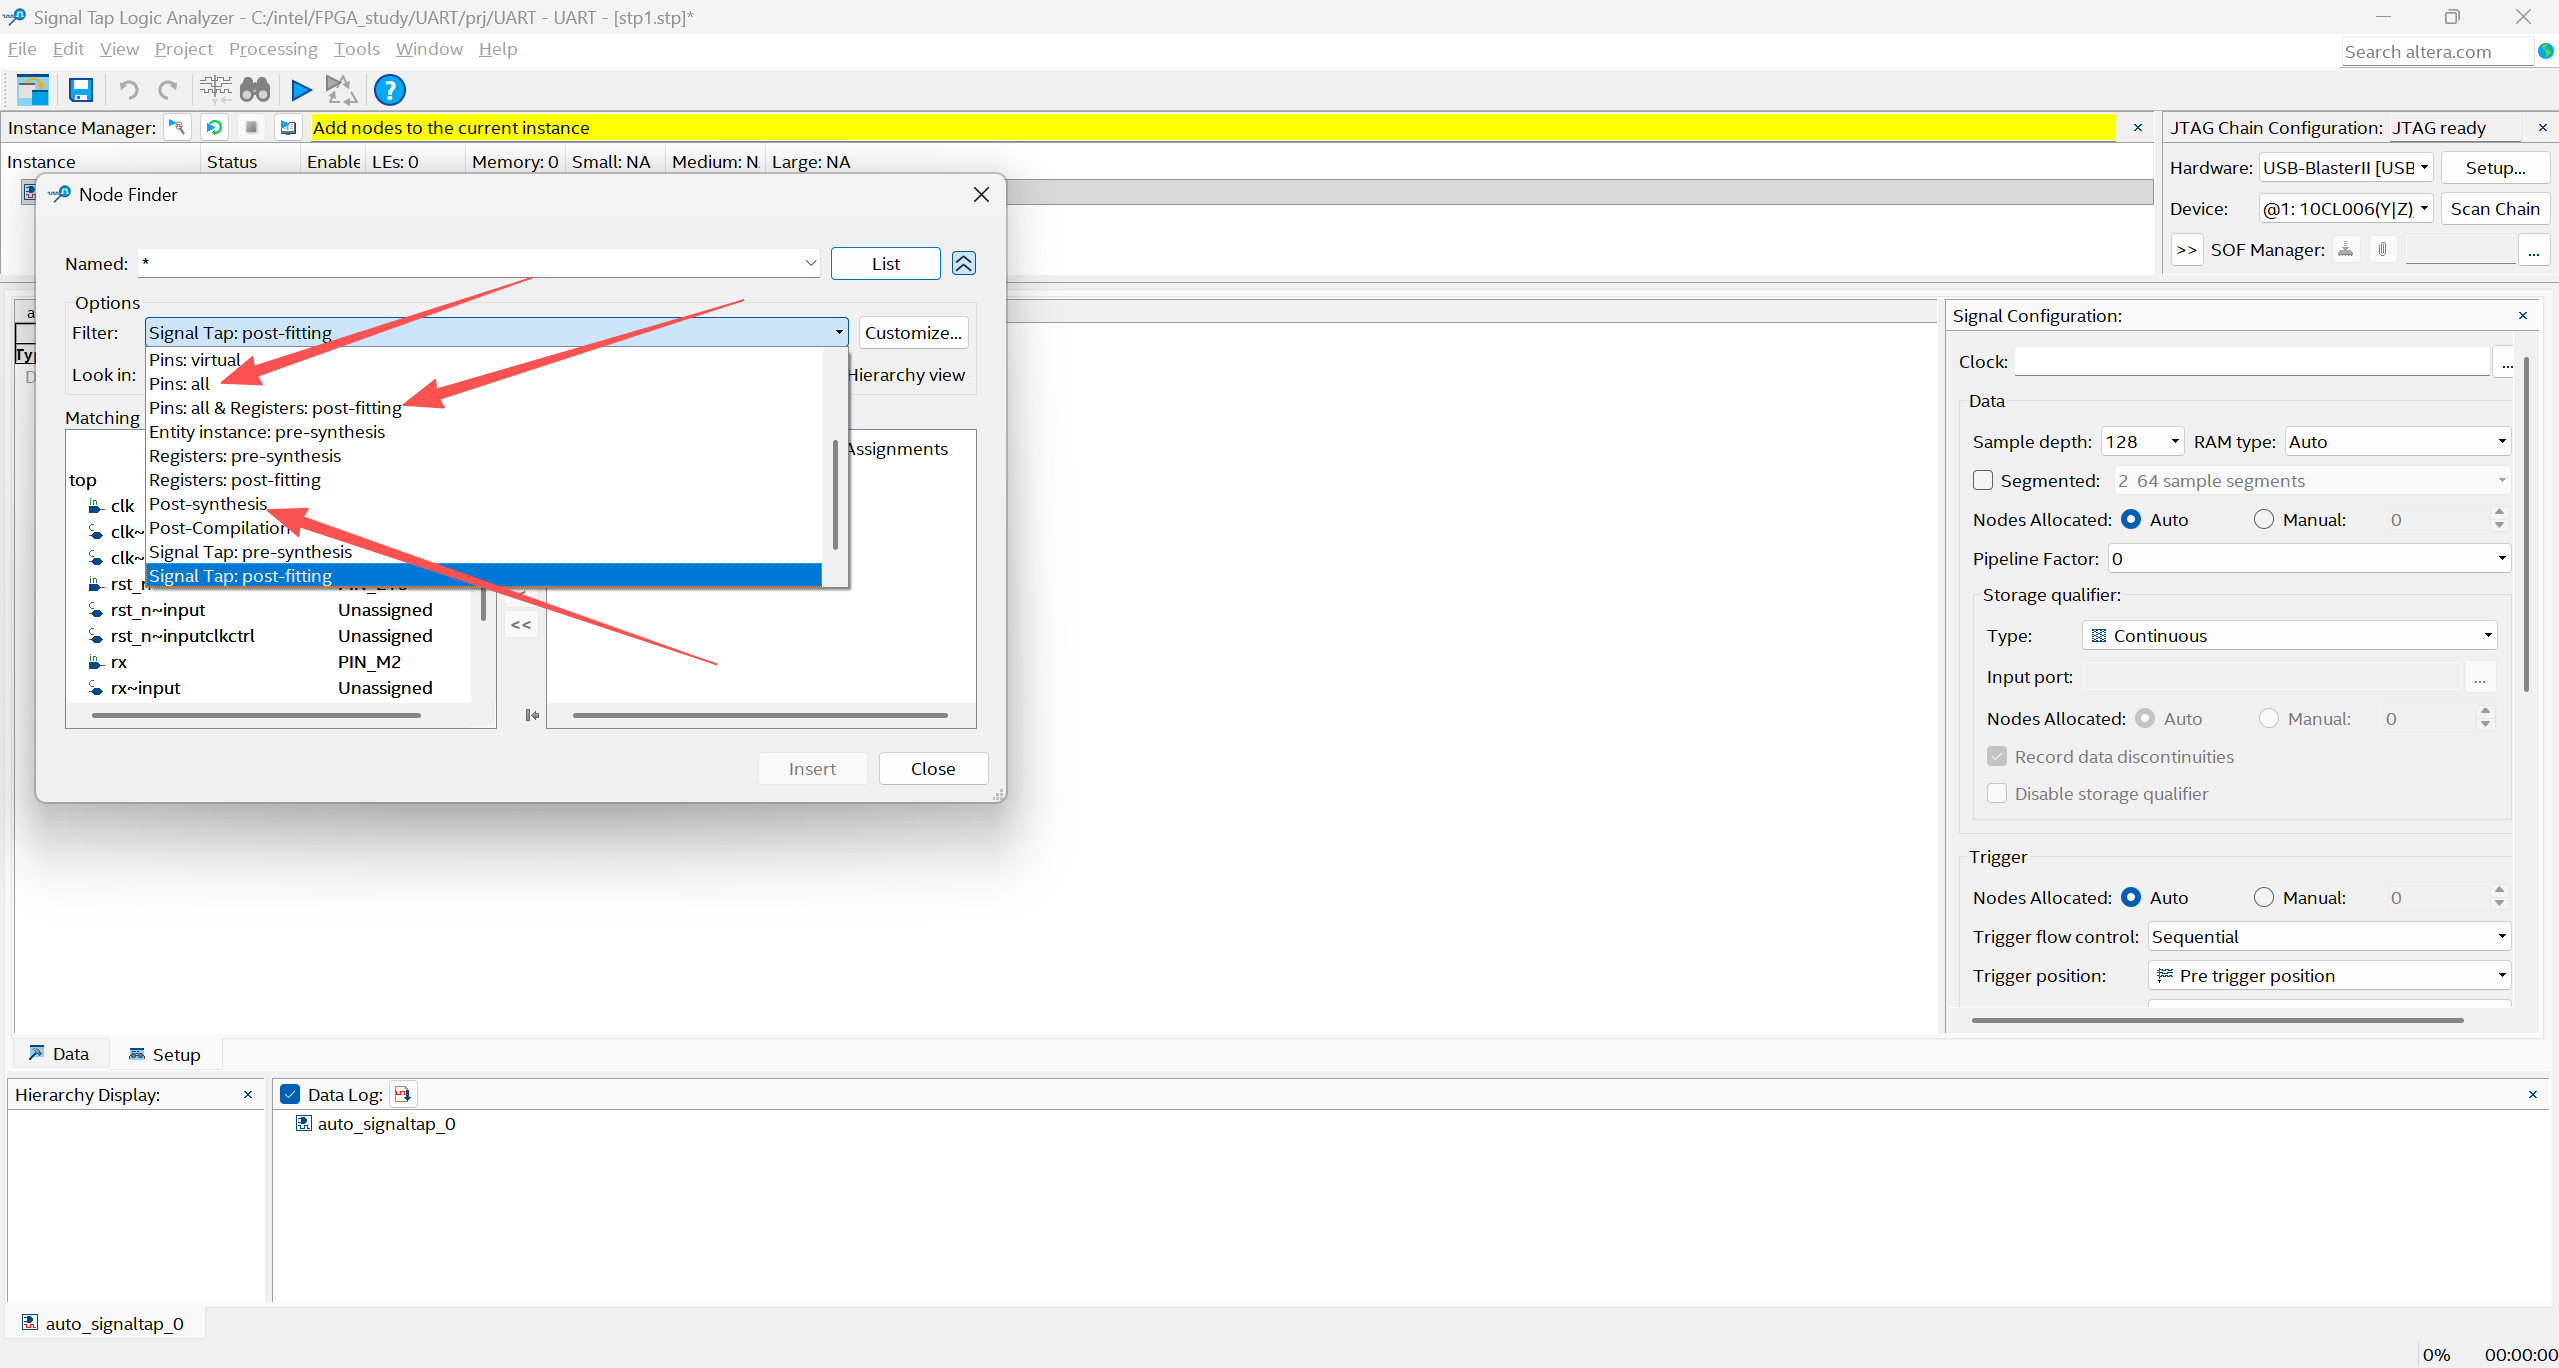Open the Tools menu
This screenshot has height=1368, width=2559.
tap(357, 49)
